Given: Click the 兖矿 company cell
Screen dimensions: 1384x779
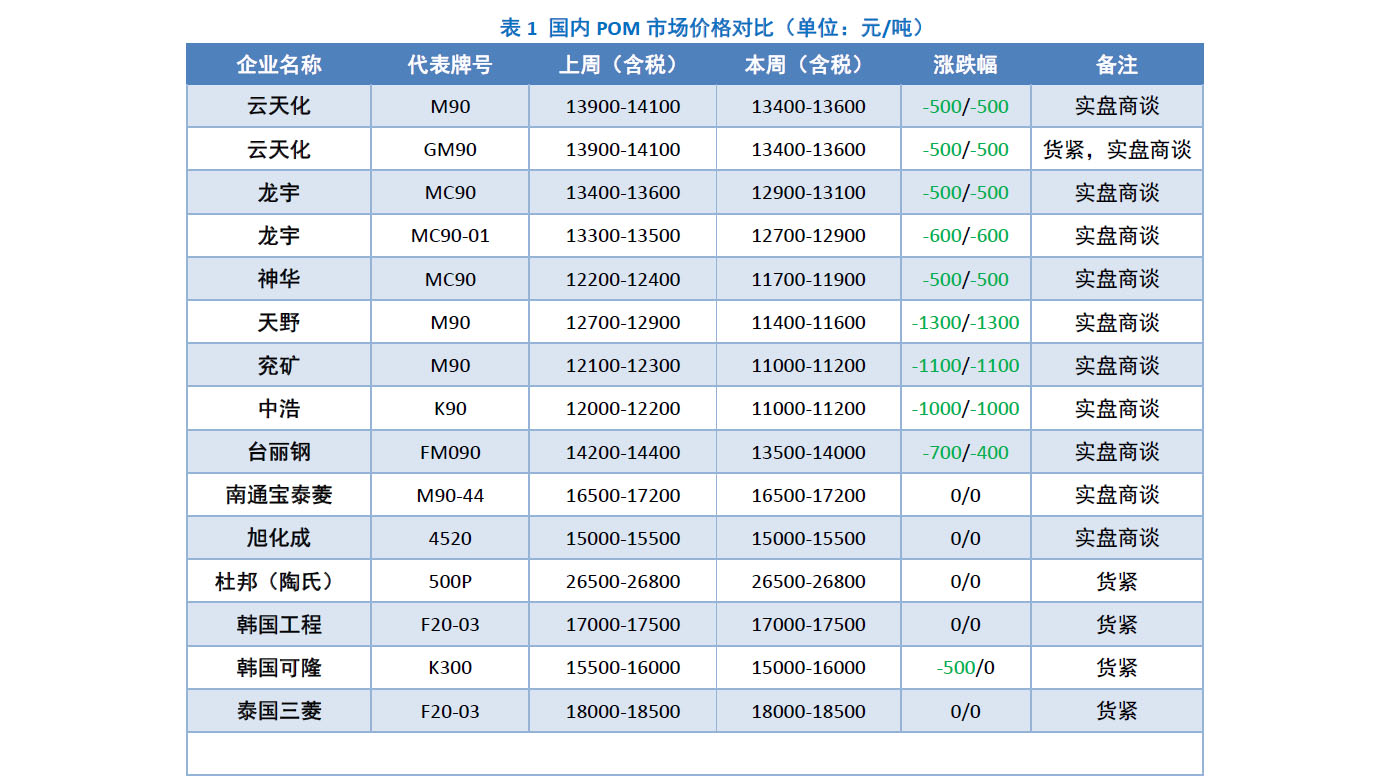Looking at the screenshot, I should [x=279, y=366].
